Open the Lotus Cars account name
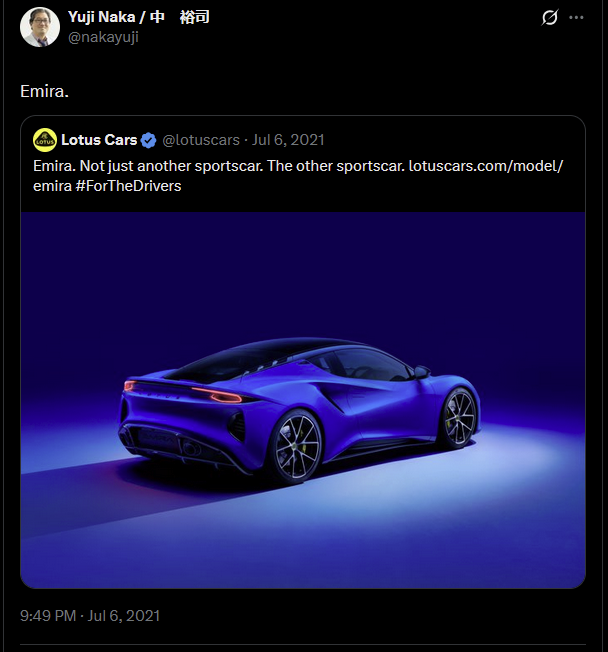Screen dimensions: 608x652 tap(99, 140)
